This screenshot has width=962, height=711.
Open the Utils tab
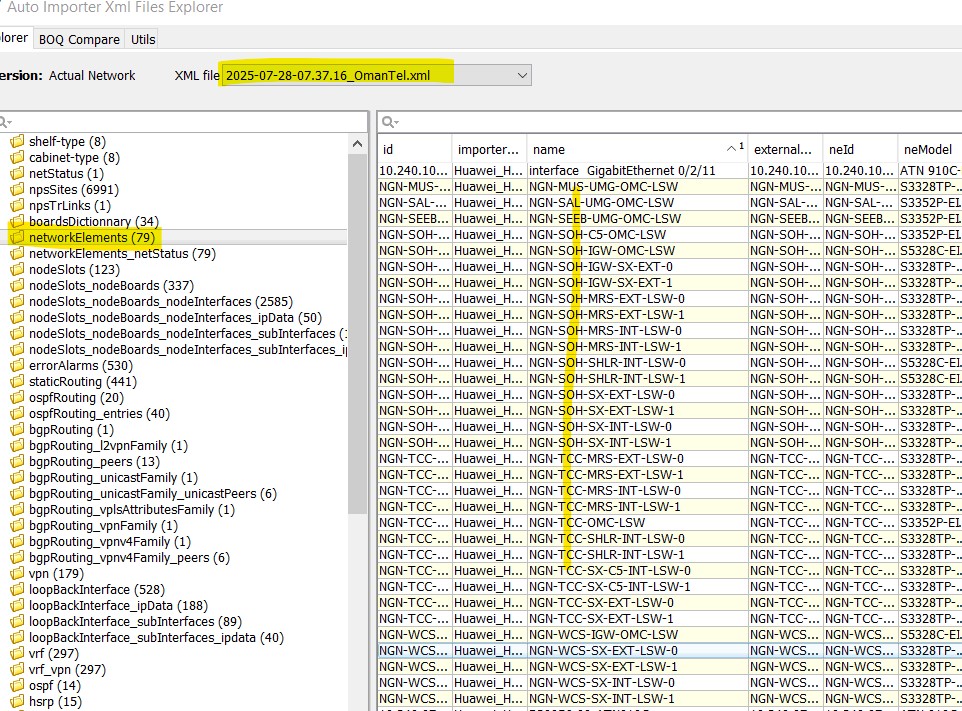tap(143, 39)
